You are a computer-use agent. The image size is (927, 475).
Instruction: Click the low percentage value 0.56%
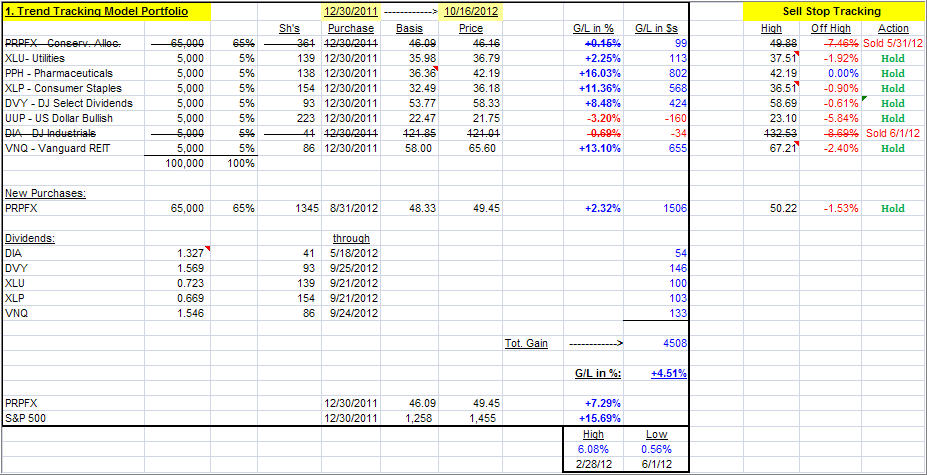click(656, 448)
